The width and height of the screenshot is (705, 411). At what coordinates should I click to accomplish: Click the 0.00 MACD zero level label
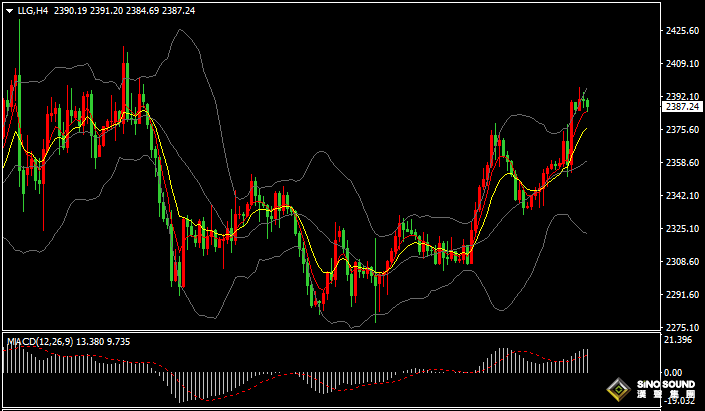[673, 371]
